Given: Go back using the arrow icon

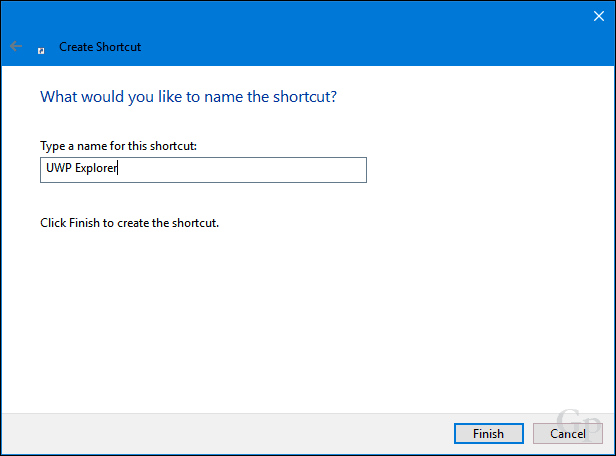Looking at the screenshot, I should (16, 46).
